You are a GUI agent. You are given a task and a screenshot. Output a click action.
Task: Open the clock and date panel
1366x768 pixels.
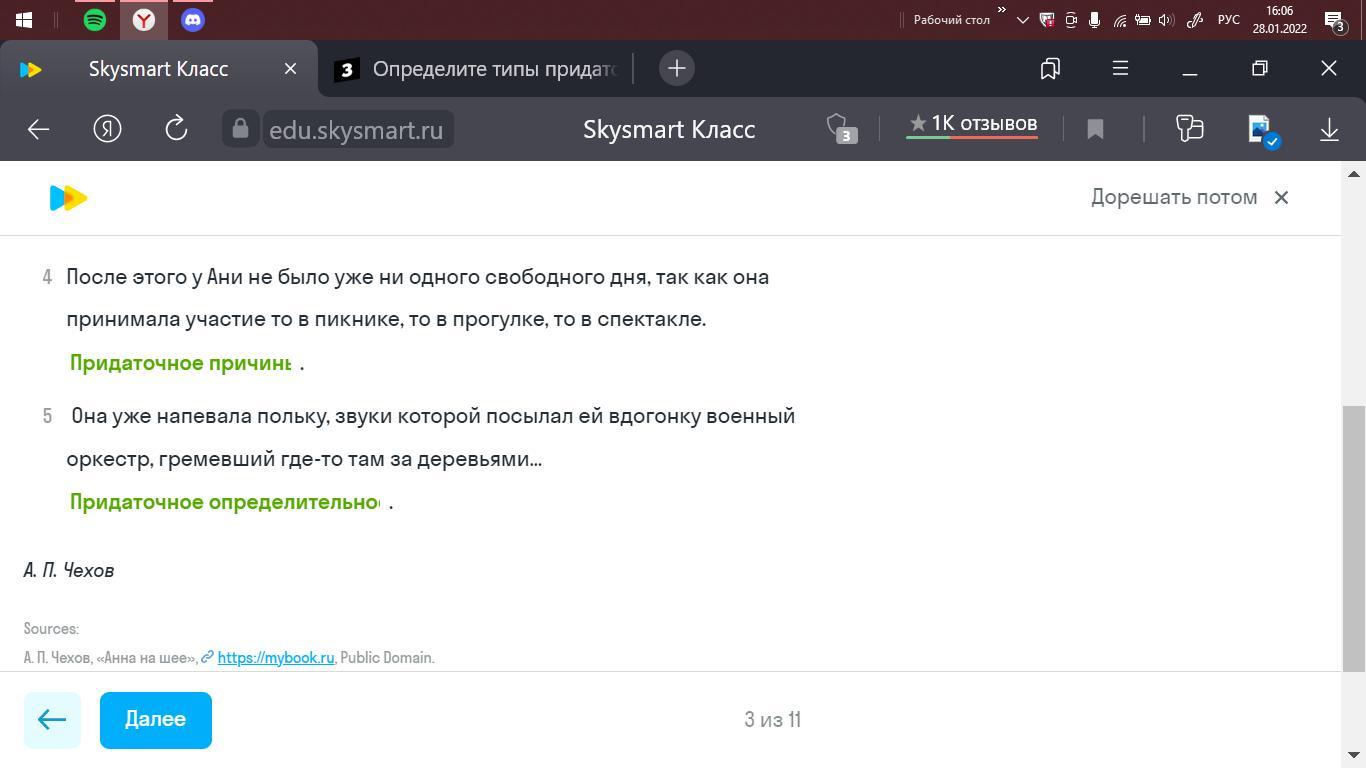pos(1279,20)
